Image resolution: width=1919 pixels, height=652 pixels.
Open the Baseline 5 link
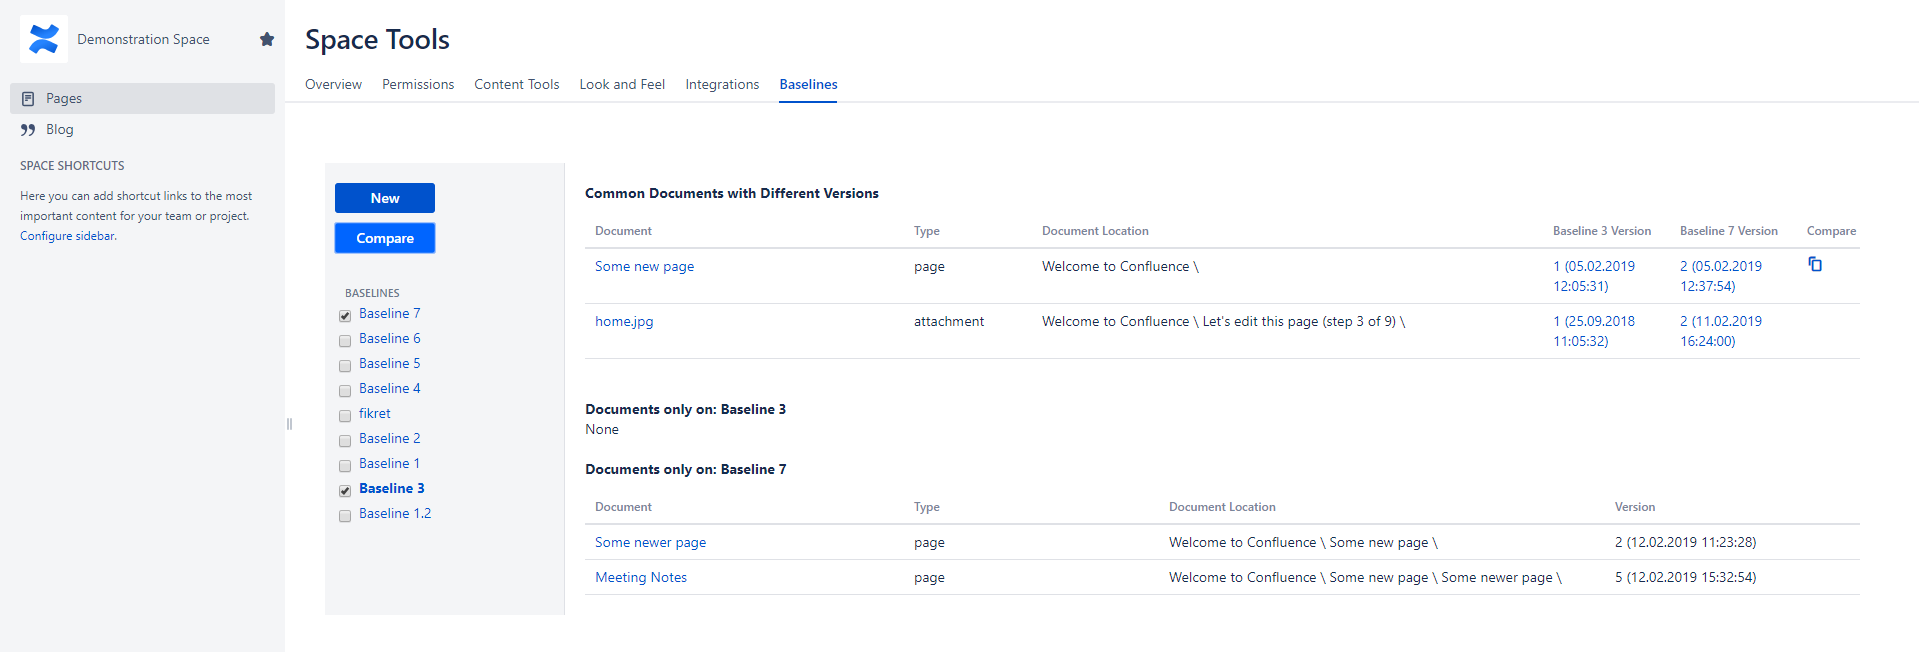click(x=389, y=363)
